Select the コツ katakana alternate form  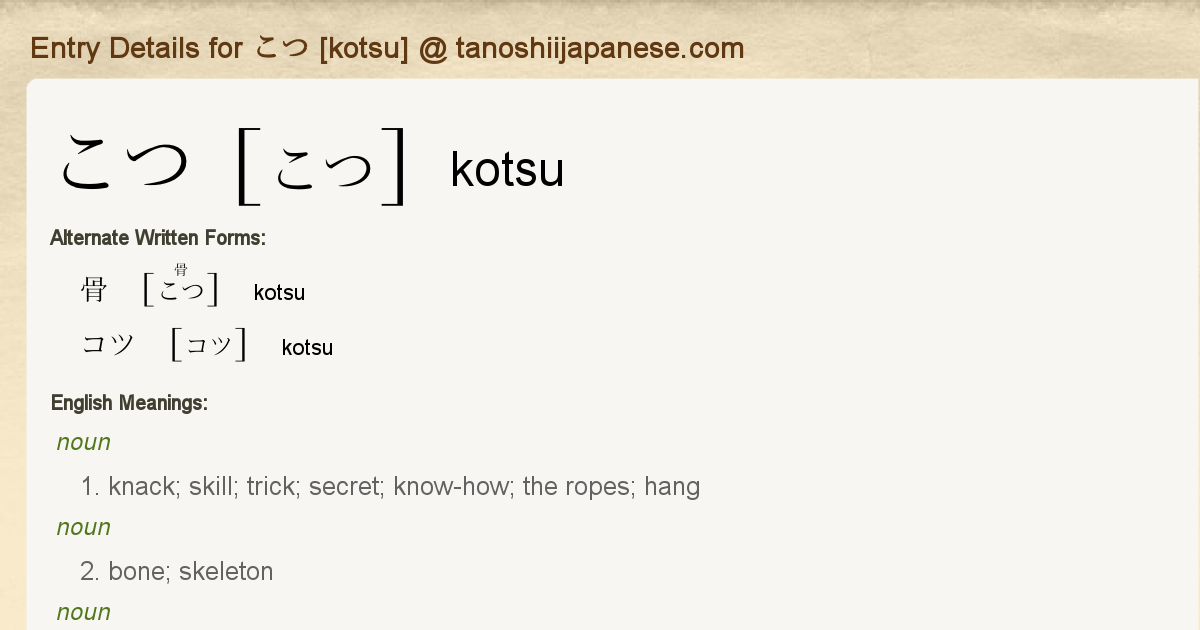click(108, 345)
